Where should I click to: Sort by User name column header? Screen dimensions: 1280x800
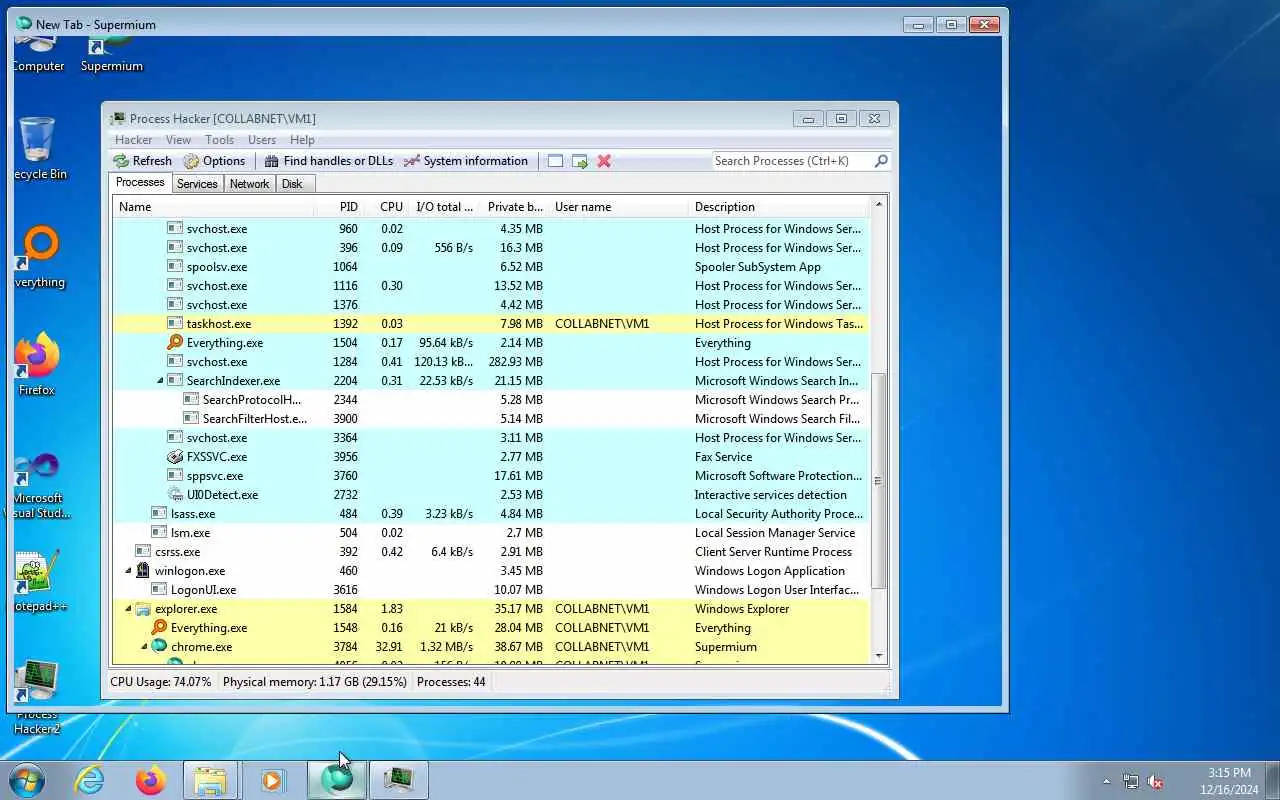pos(618,207)
